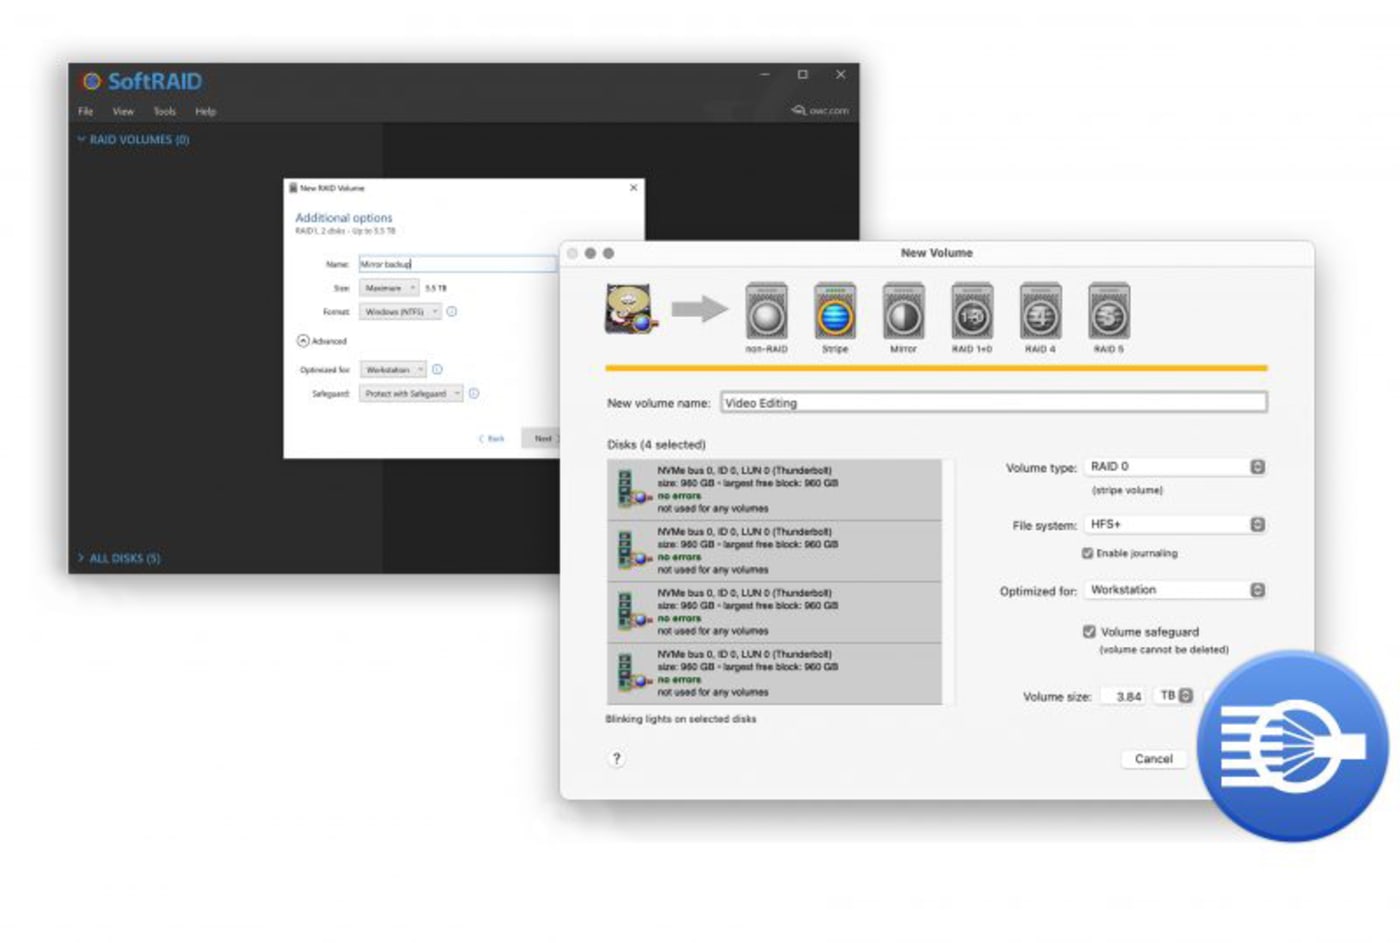The width and height of the screenshot is (1400, 943).
Task: Select the RAID 1+0 volume type icon
Action: 972,312
